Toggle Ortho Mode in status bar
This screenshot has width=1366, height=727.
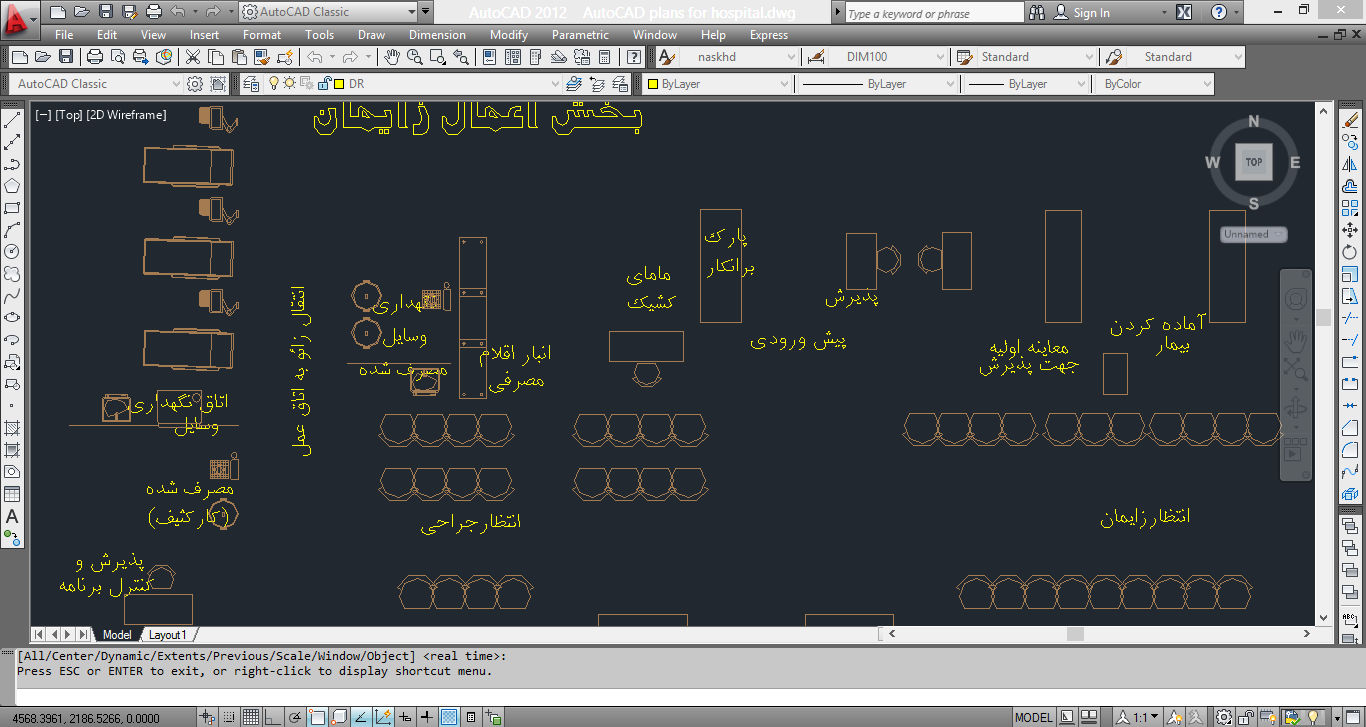272,717
